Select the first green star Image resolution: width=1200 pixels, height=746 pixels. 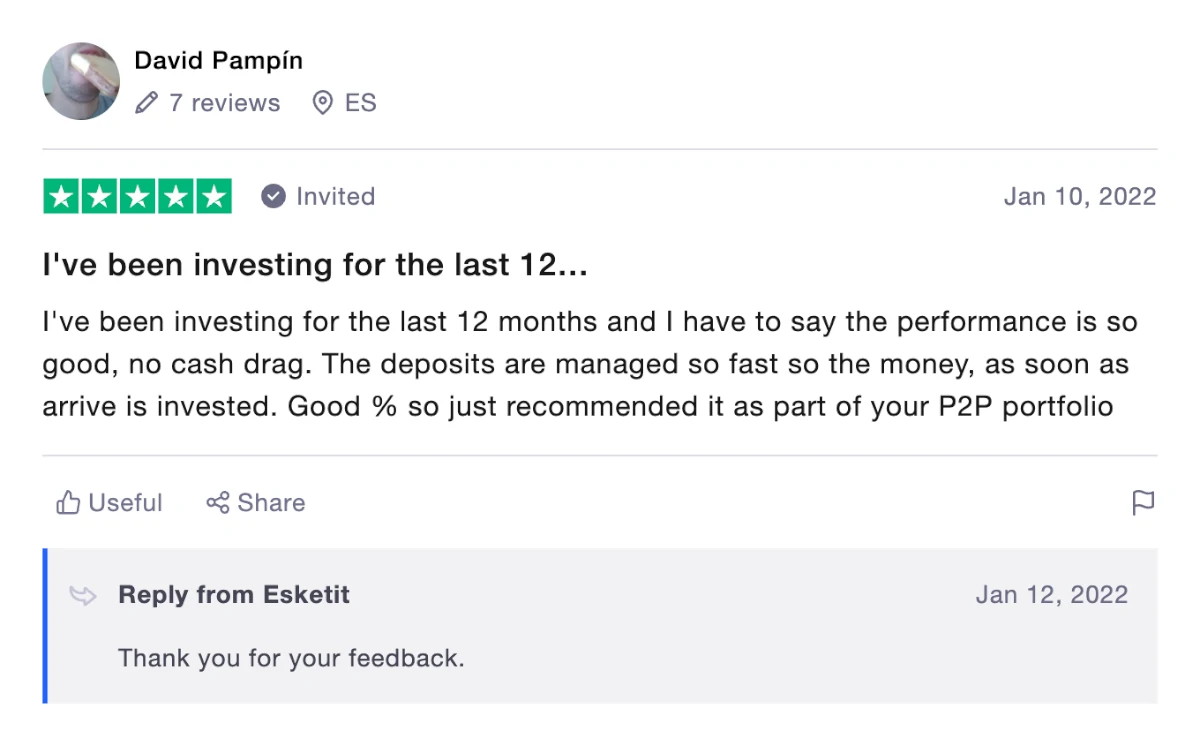(61, 196)
